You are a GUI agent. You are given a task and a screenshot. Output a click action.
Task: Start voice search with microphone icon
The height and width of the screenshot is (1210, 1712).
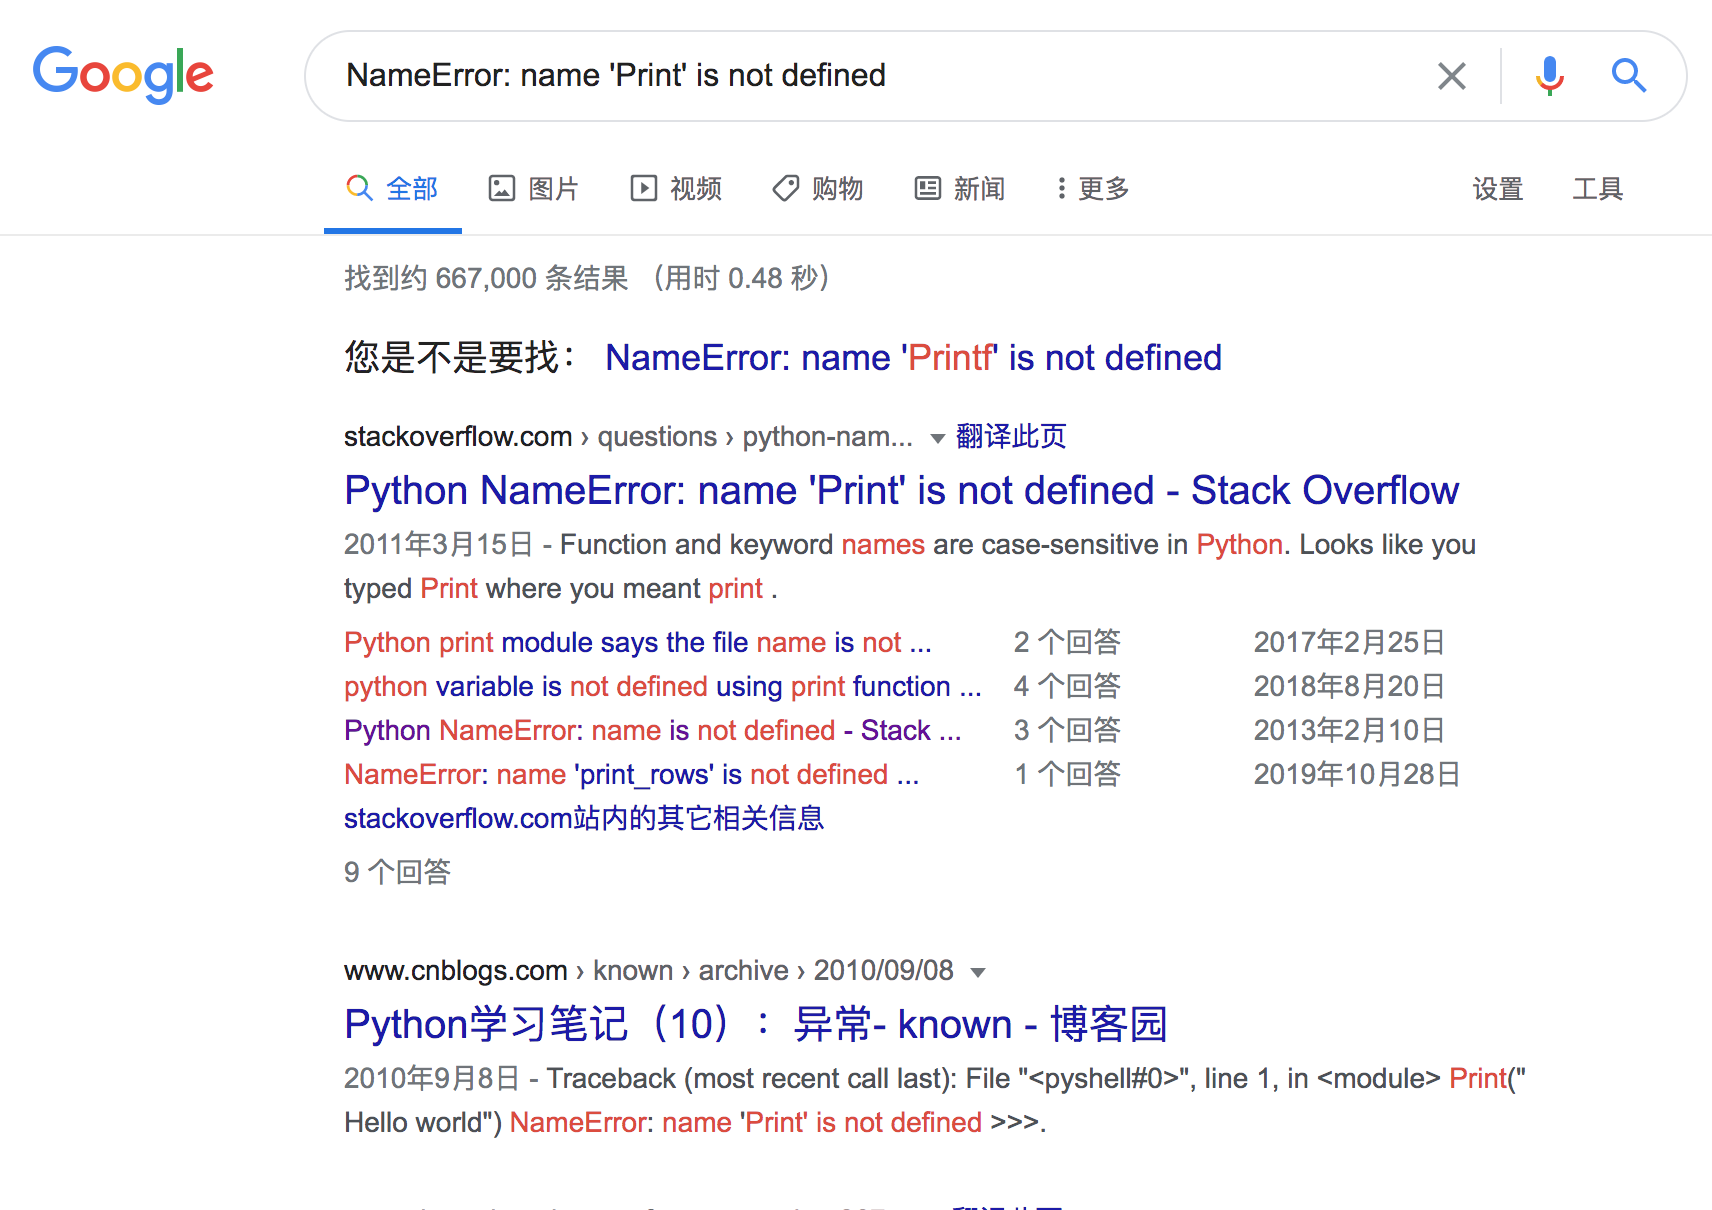point(1549,76)
